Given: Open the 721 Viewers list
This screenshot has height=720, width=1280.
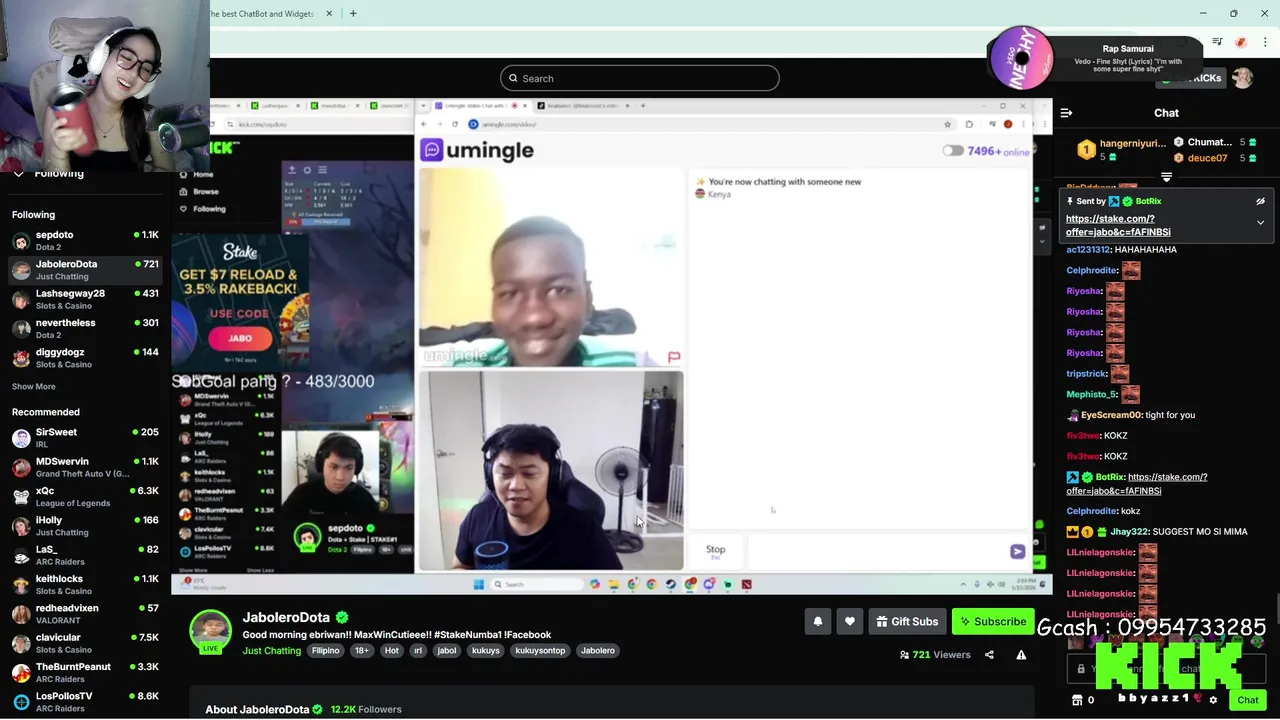Looking at the screenshot, I should click(935, 655).
